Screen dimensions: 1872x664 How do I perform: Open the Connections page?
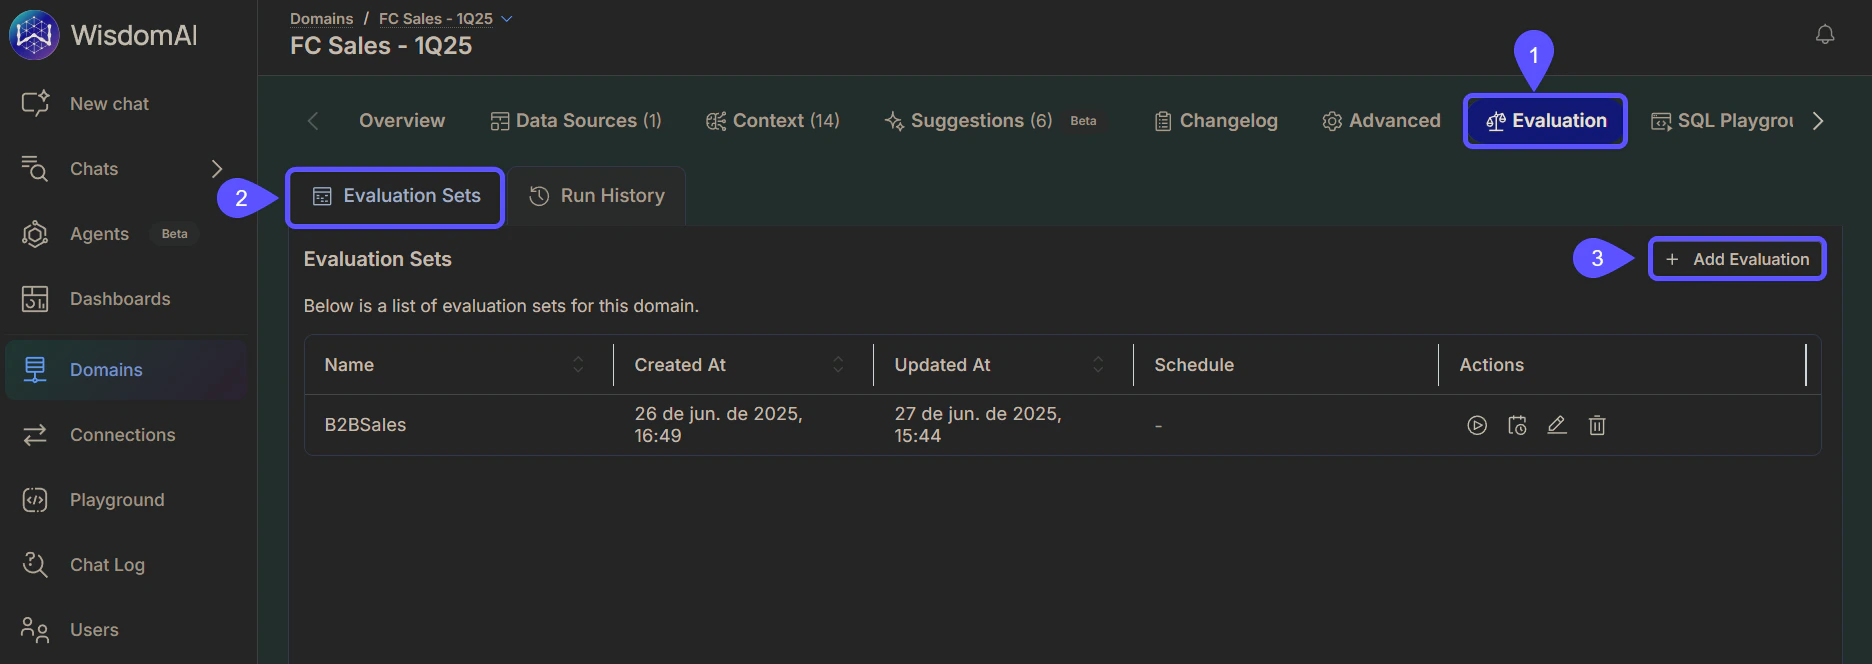[x=122, y=435]
